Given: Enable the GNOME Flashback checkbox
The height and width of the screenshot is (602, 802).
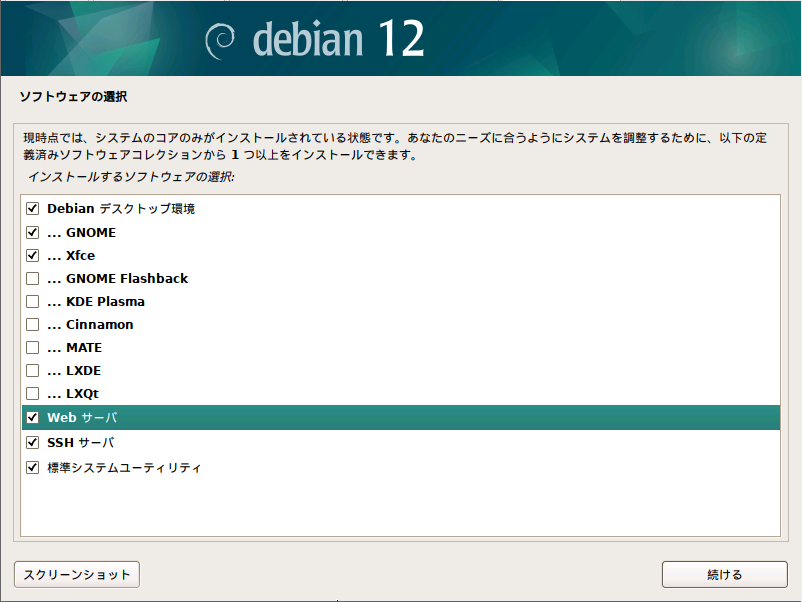Looking at the screenshot, I should click(x=33, y=278).
